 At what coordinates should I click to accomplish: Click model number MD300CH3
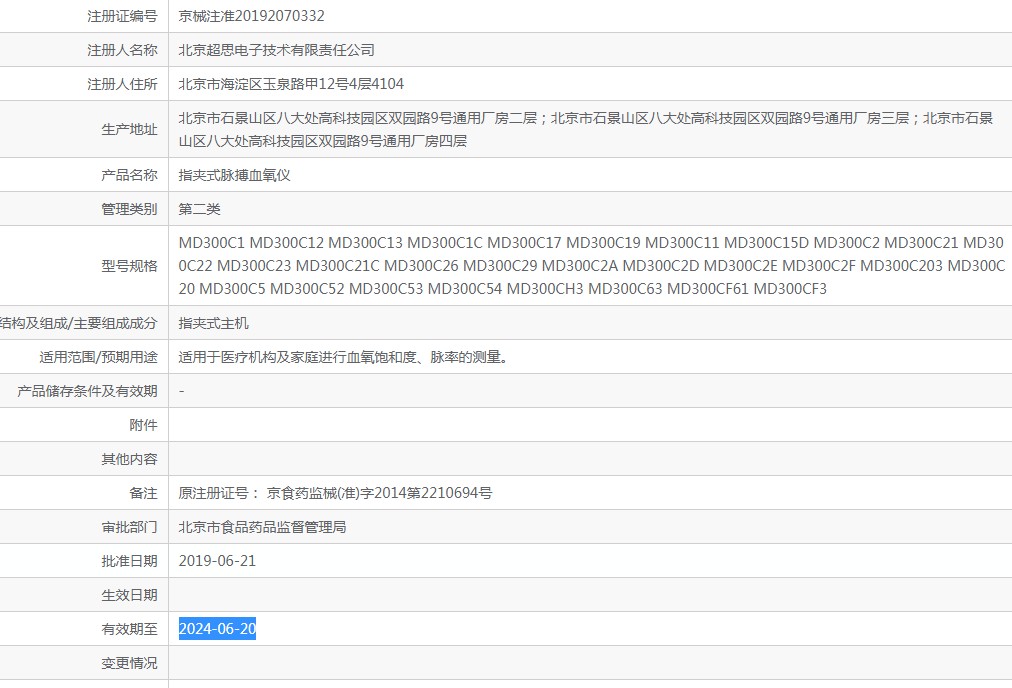pyautogui.click(x=545, y=289)
